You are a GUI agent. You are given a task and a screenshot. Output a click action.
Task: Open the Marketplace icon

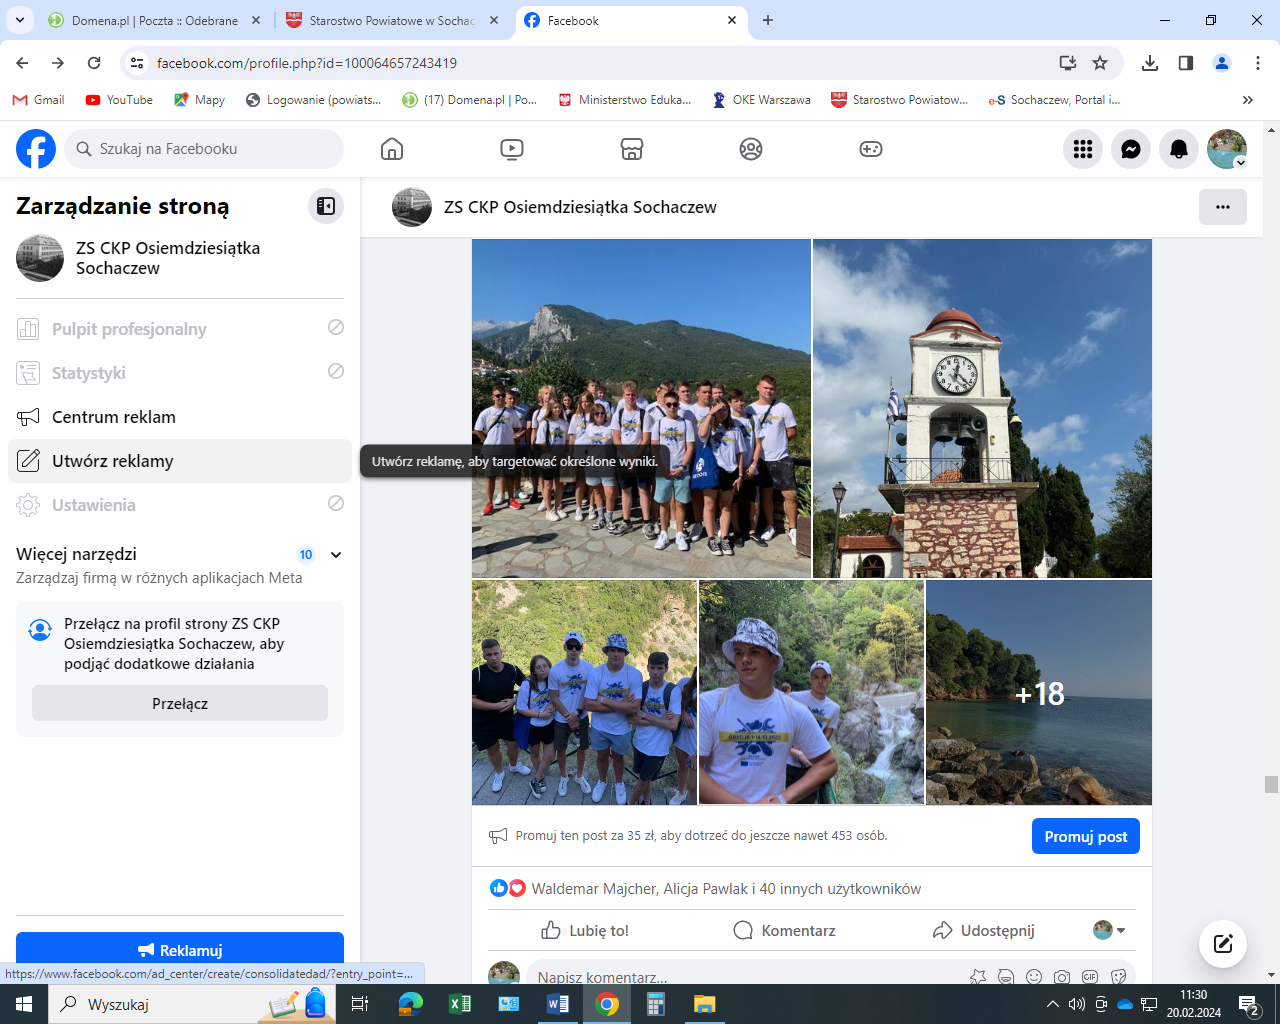point(632,149)
